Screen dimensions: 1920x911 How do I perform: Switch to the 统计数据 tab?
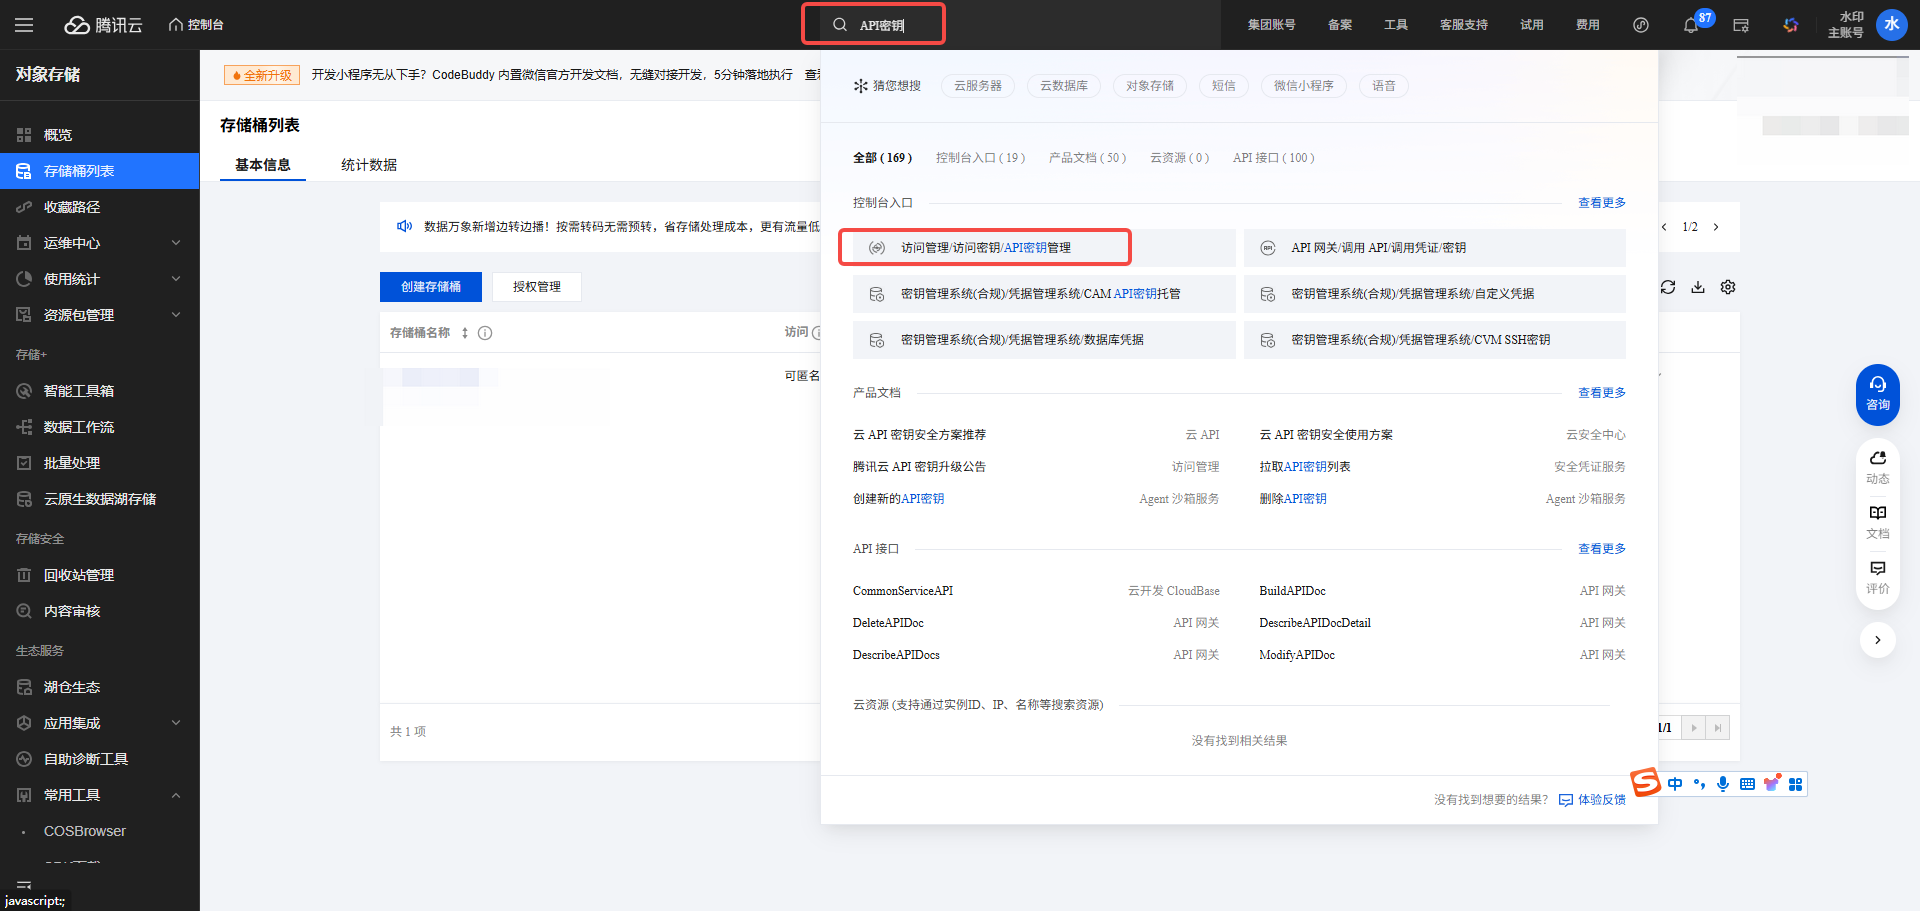click(x=367, y=165)
